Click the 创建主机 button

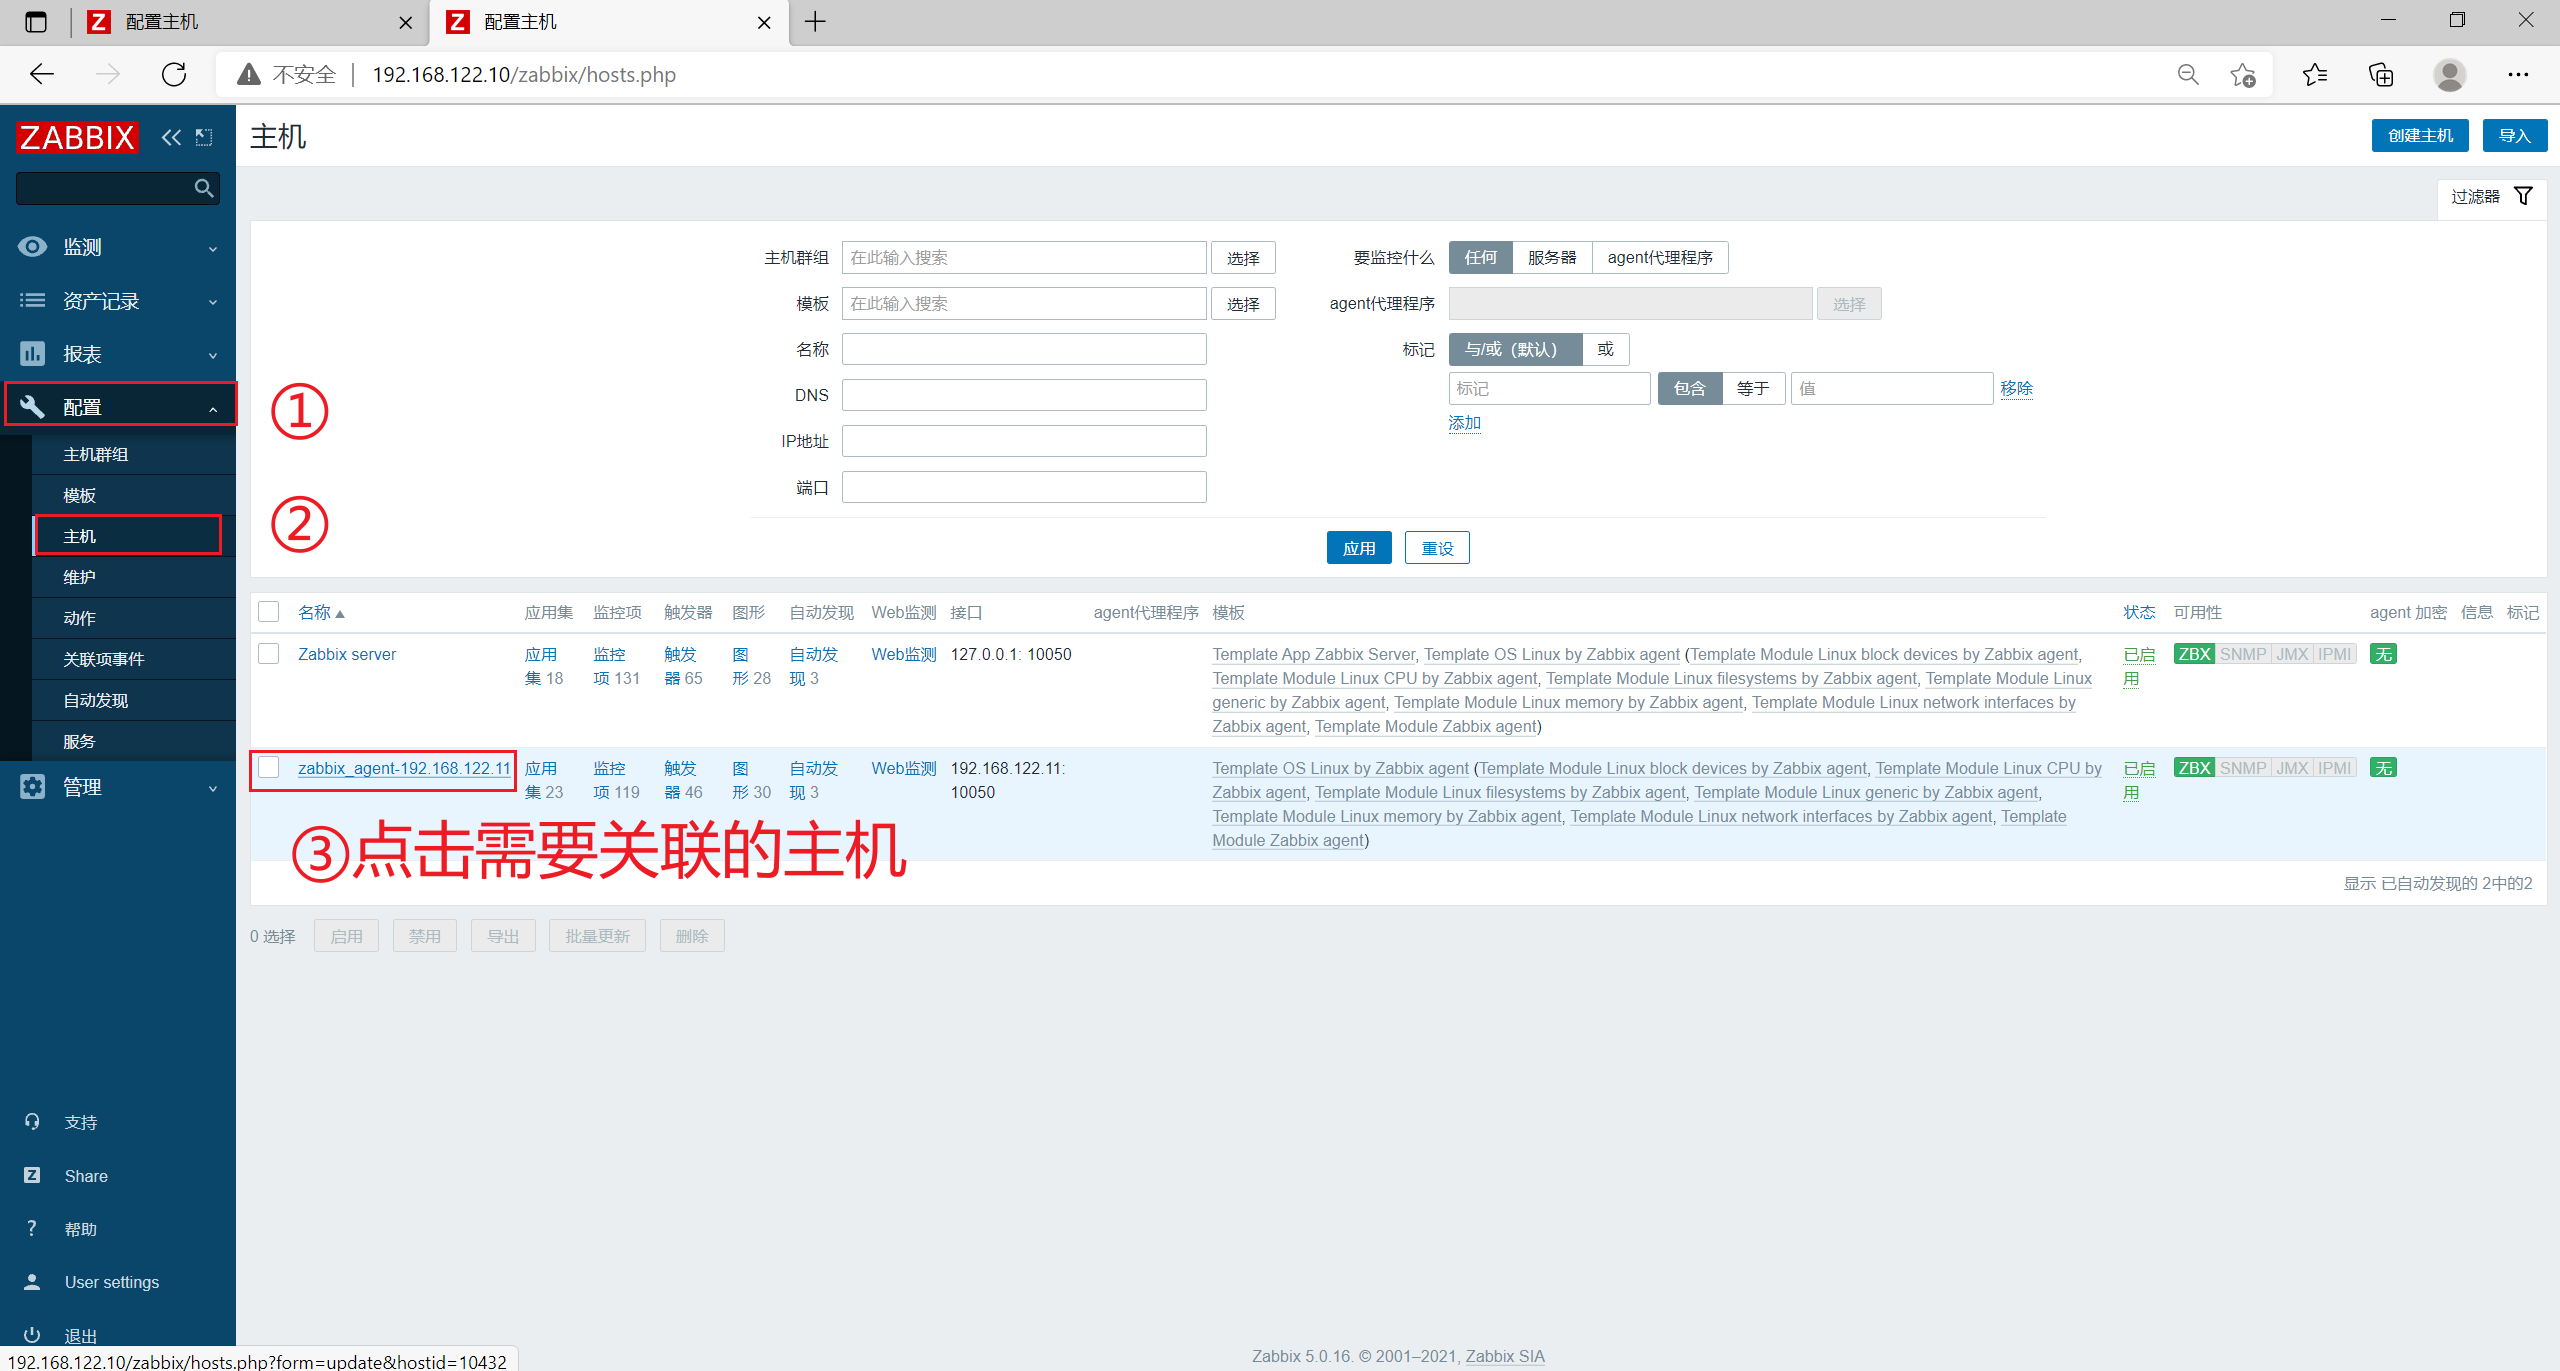coord(2420,135)
